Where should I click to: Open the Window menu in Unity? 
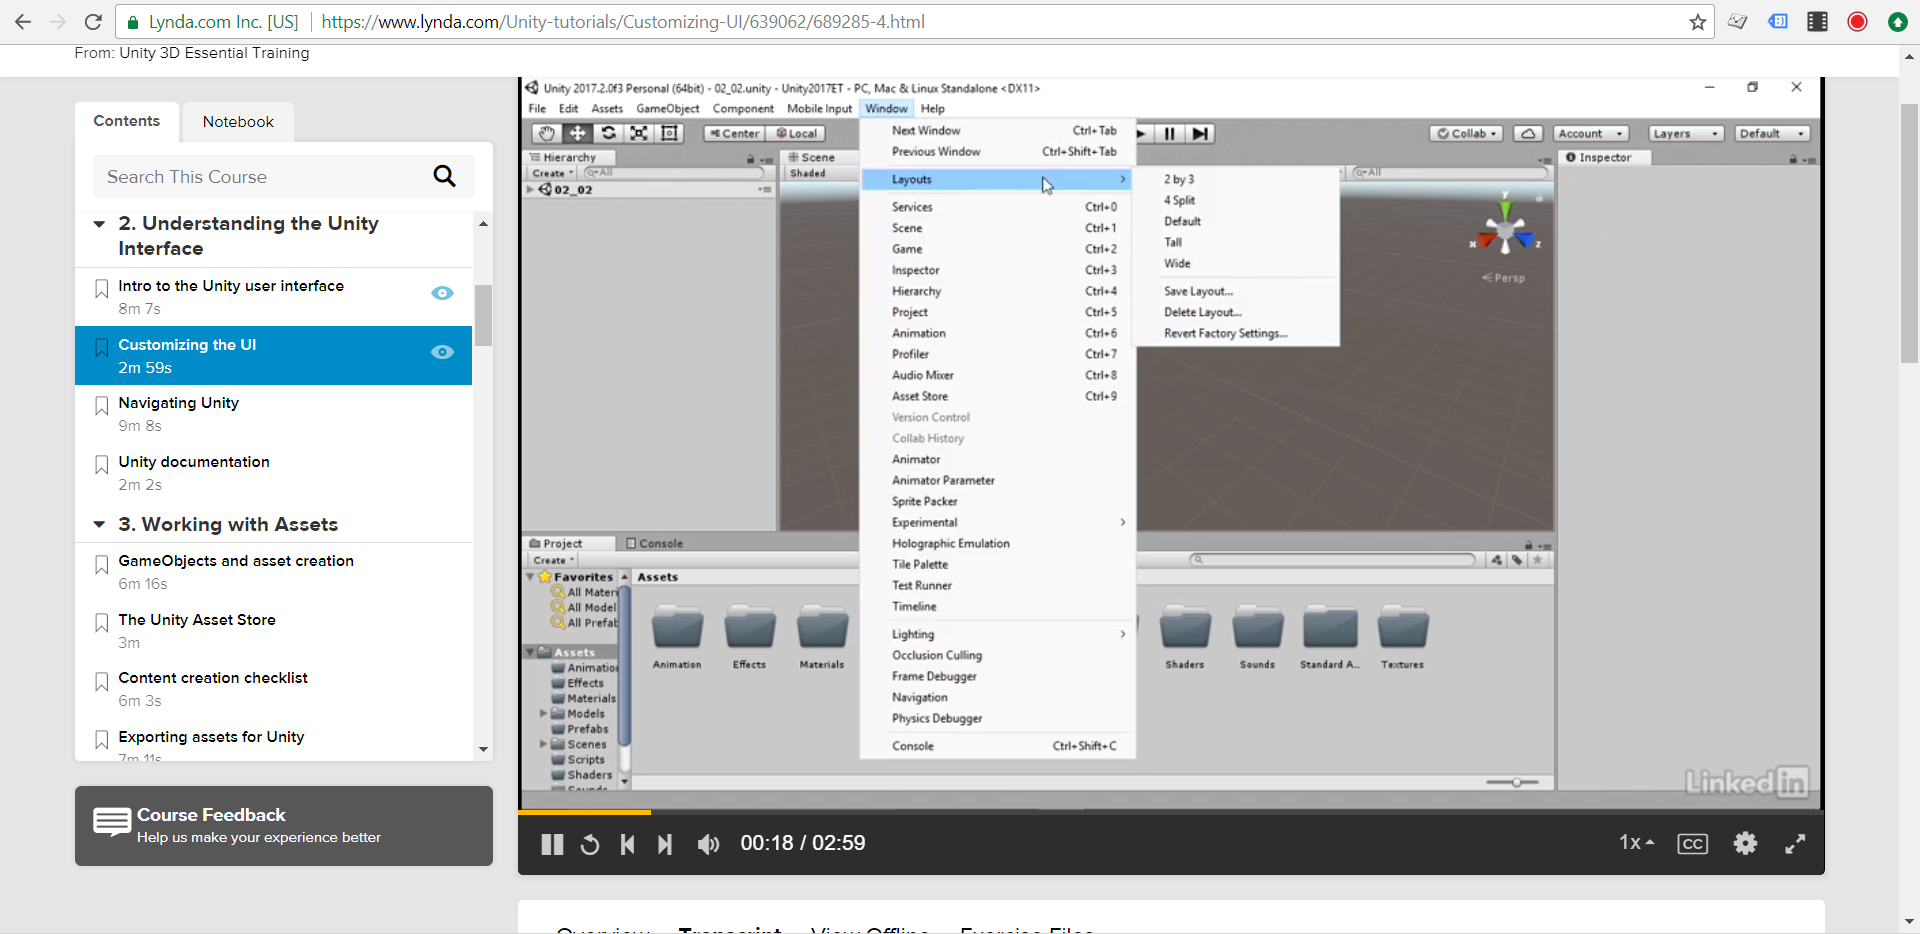[x=886, y=109]
